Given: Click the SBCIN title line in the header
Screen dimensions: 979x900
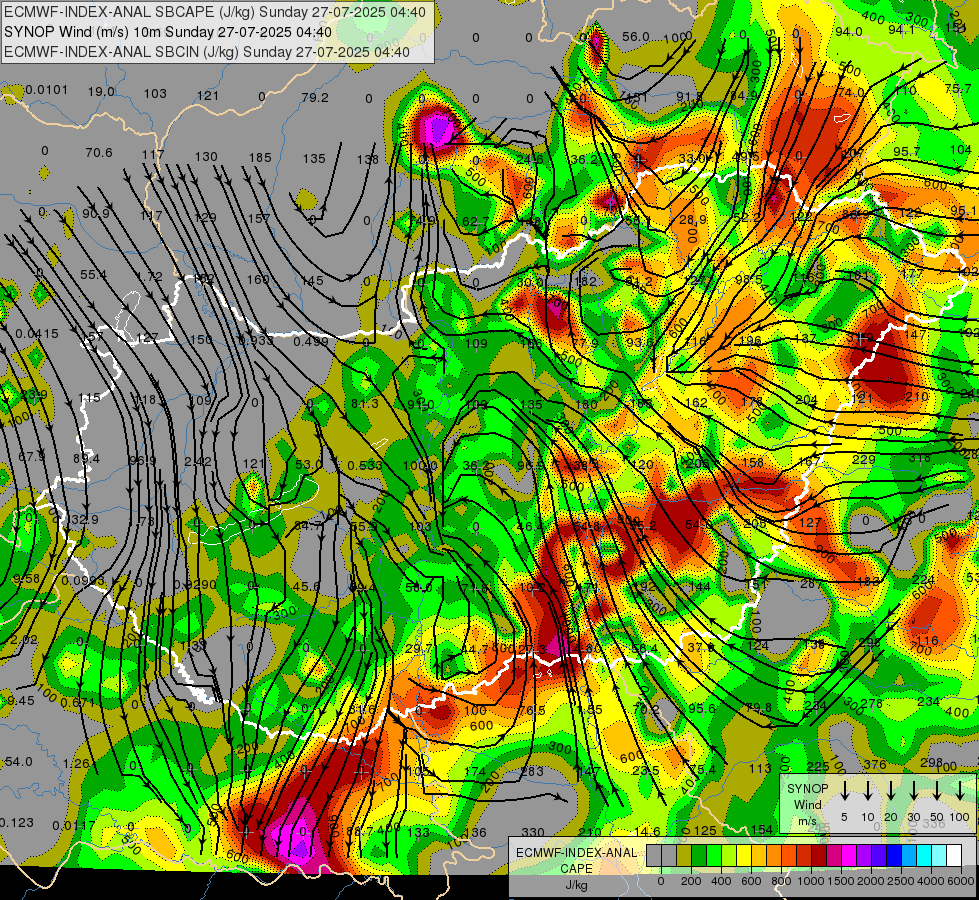Looking at the screenshot, I should click(207, 52).
